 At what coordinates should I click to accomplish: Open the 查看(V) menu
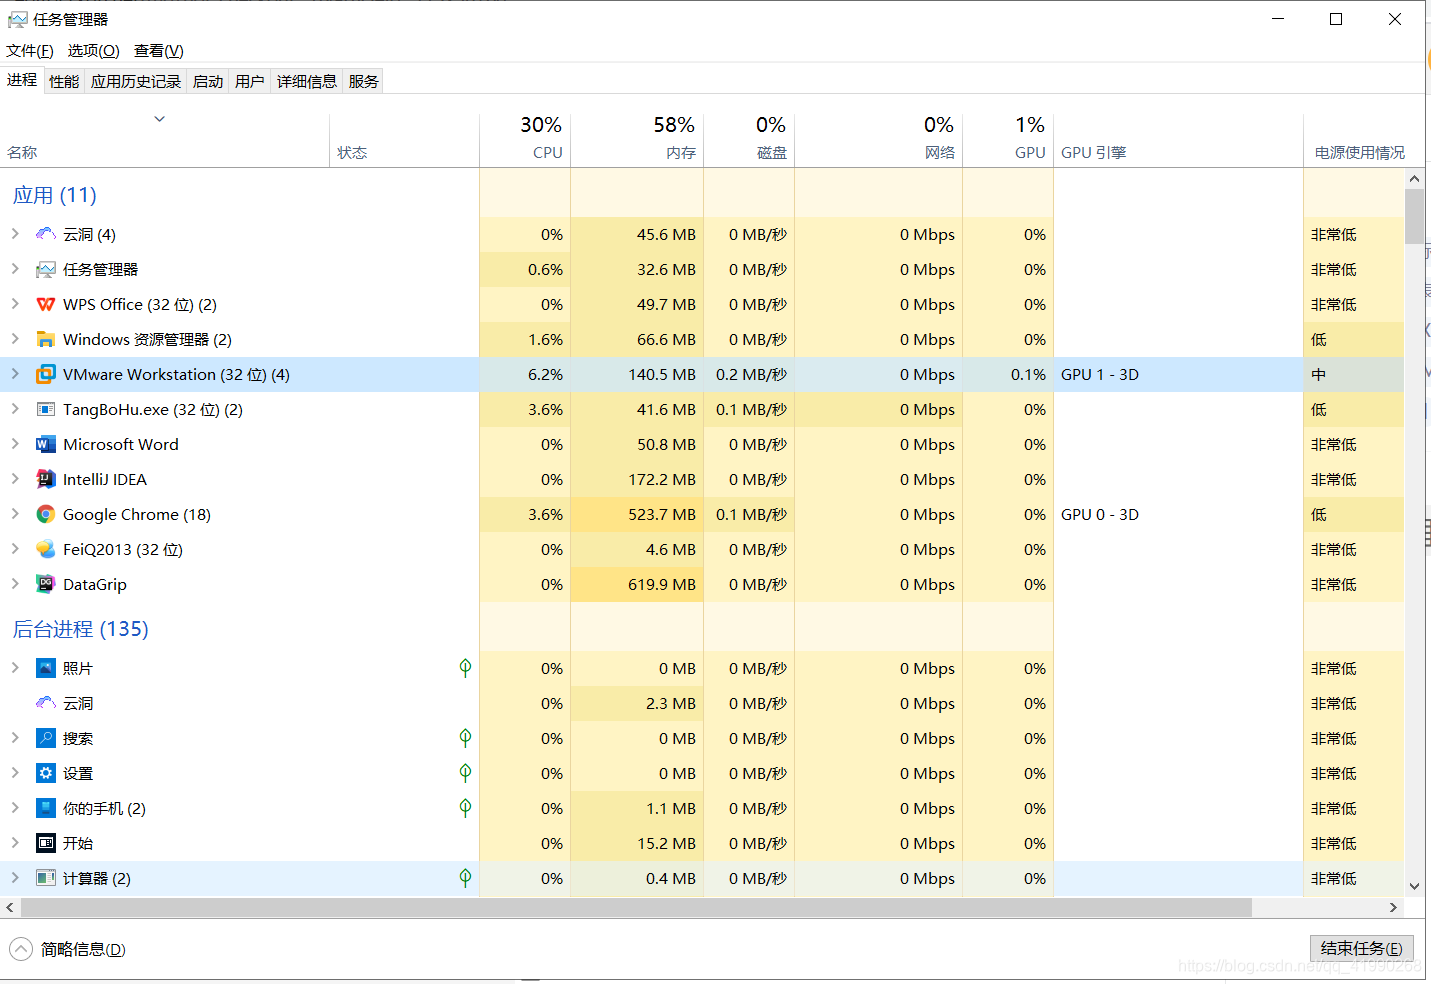pos(159,51)
